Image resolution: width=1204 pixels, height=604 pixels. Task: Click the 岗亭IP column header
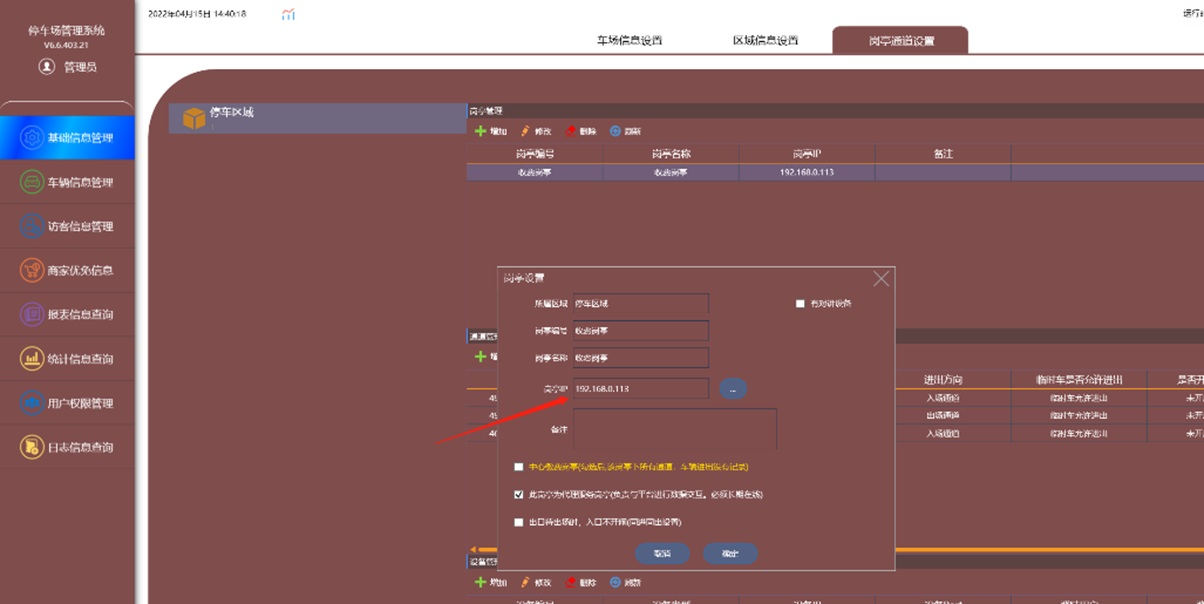point(807,154)
